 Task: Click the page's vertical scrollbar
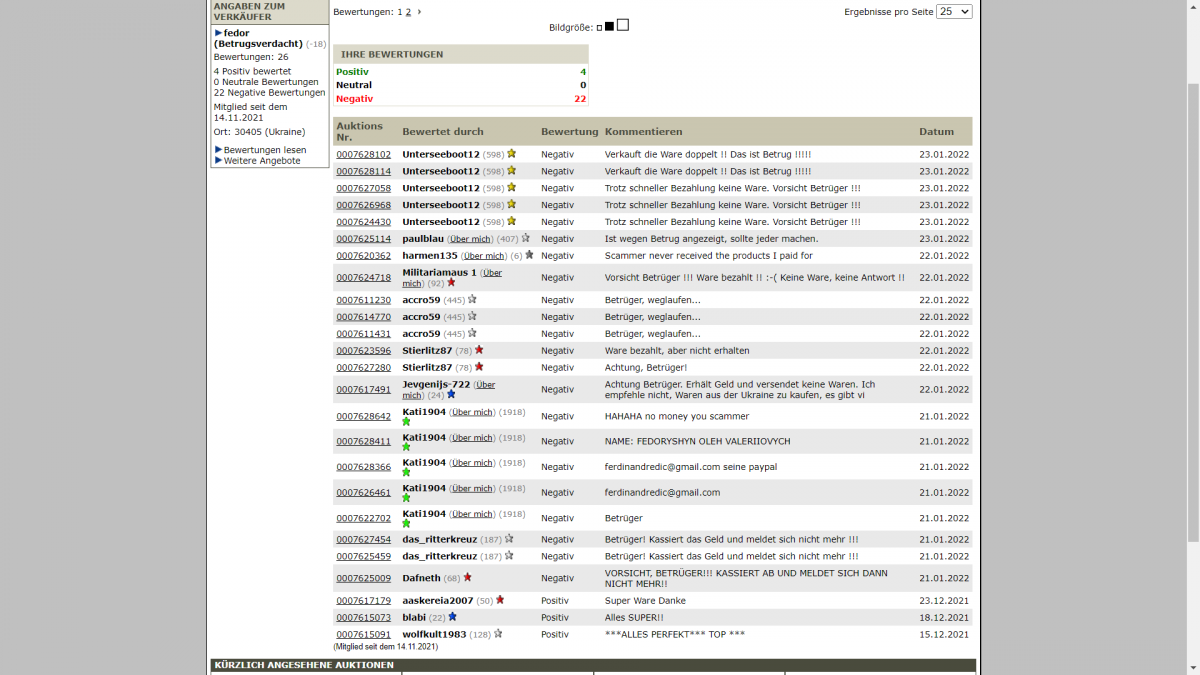[1192, 300]
